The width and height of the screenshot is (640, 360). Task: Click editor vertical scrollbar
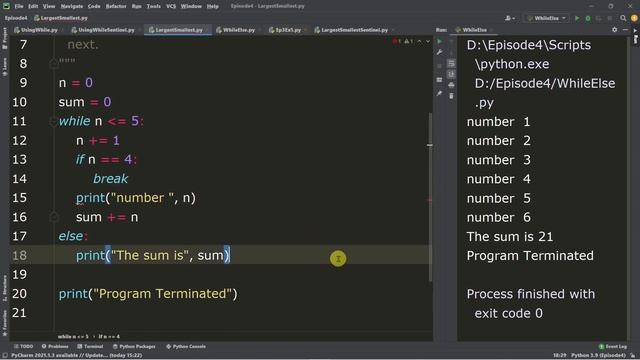pos(430,197)
